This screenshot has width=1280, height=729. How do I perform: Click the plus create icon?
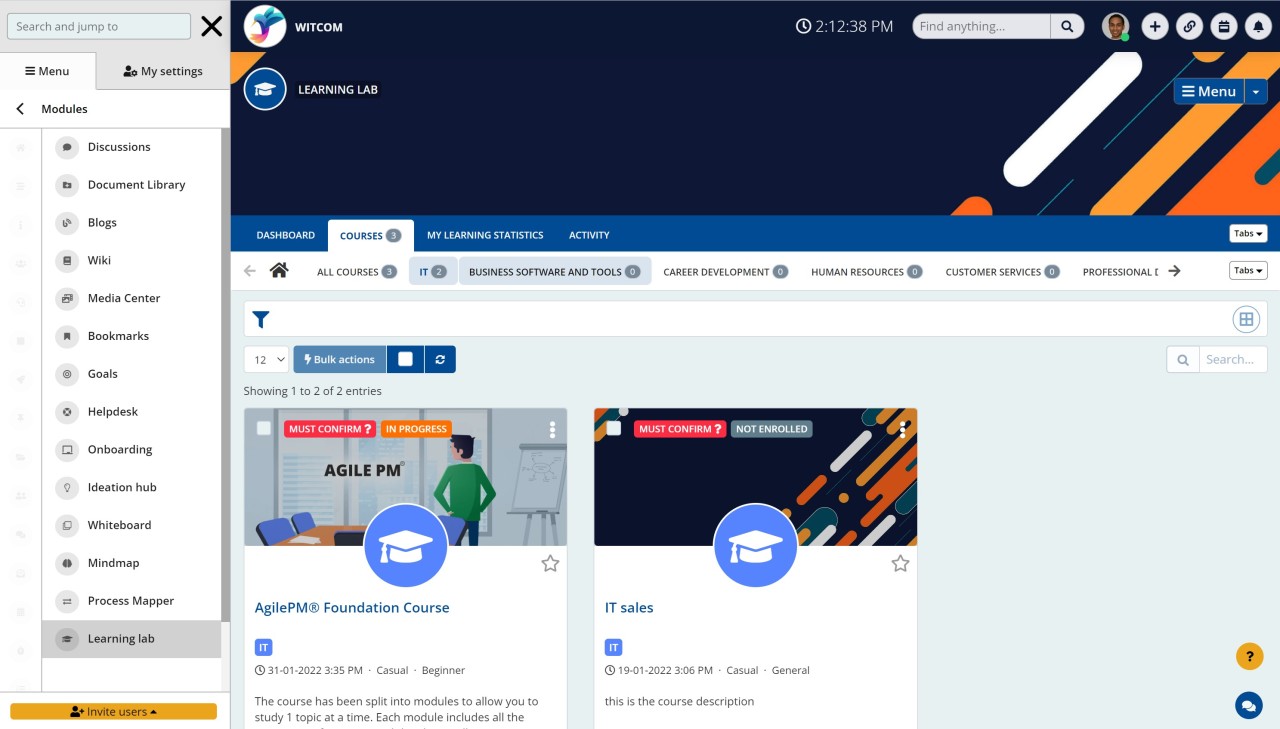point(1154,27)
